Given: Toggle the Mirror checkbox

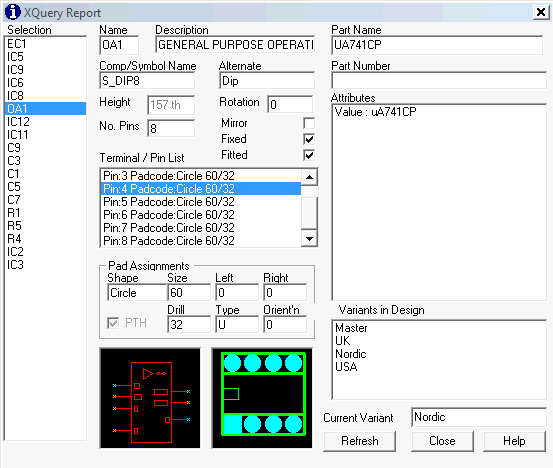Looking at the screenshot, I should [309, 123].
